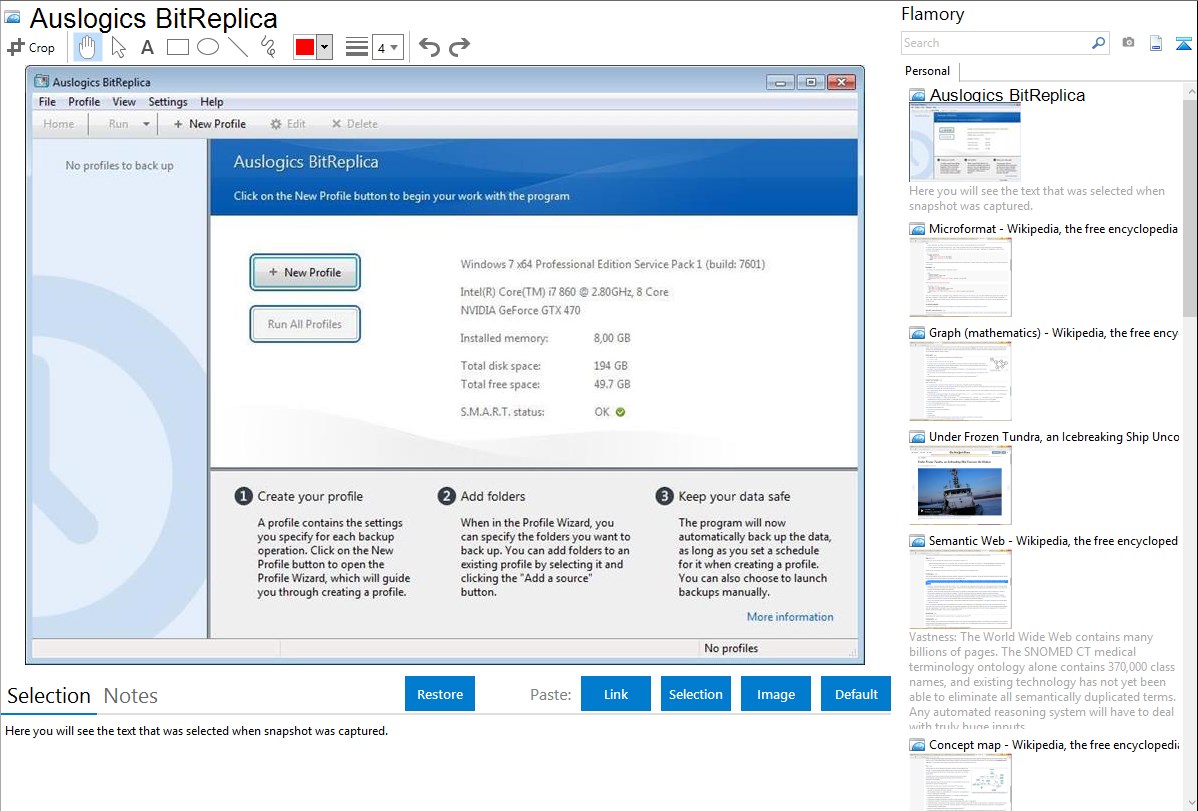The width and height of the screenshot is (1198, 811).
Task: Expand the Run dropdown arrow
Action: point(146,124)
